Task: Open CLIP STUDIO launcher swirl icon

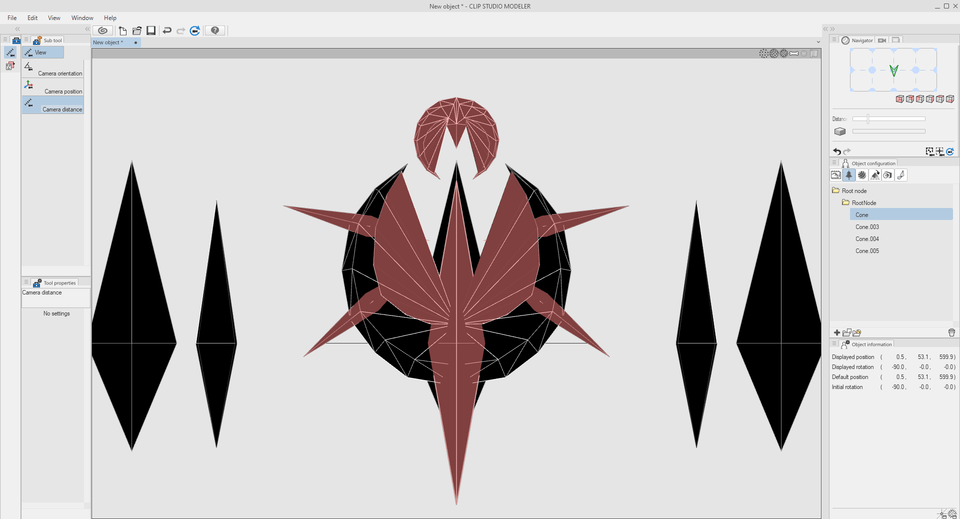Action: [103, 31]
